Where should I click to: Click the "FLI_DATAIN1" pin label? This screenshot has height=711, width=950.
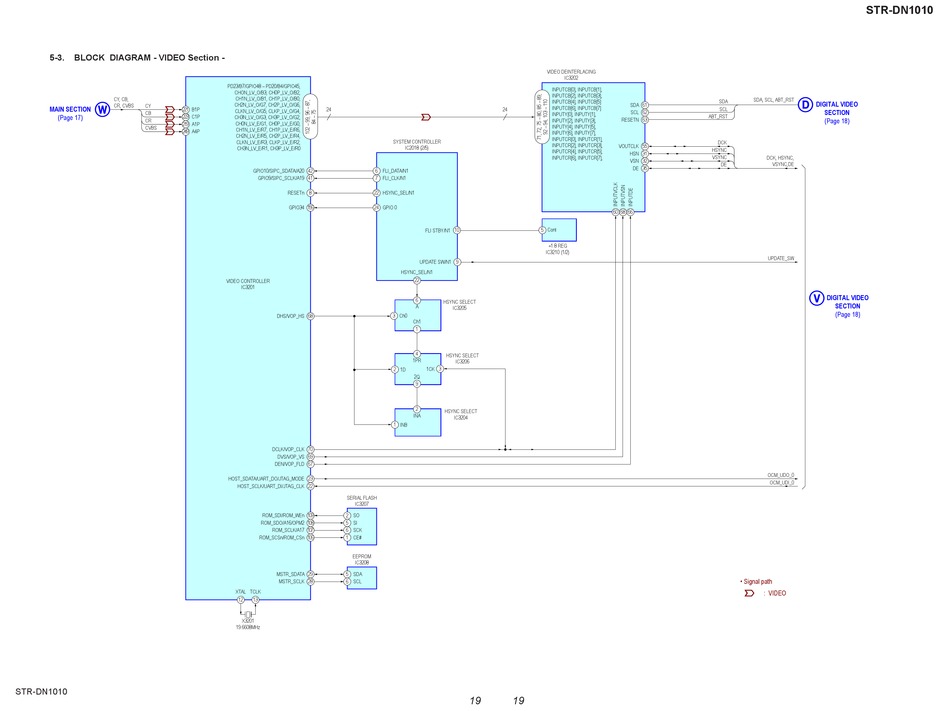point(396,171)
